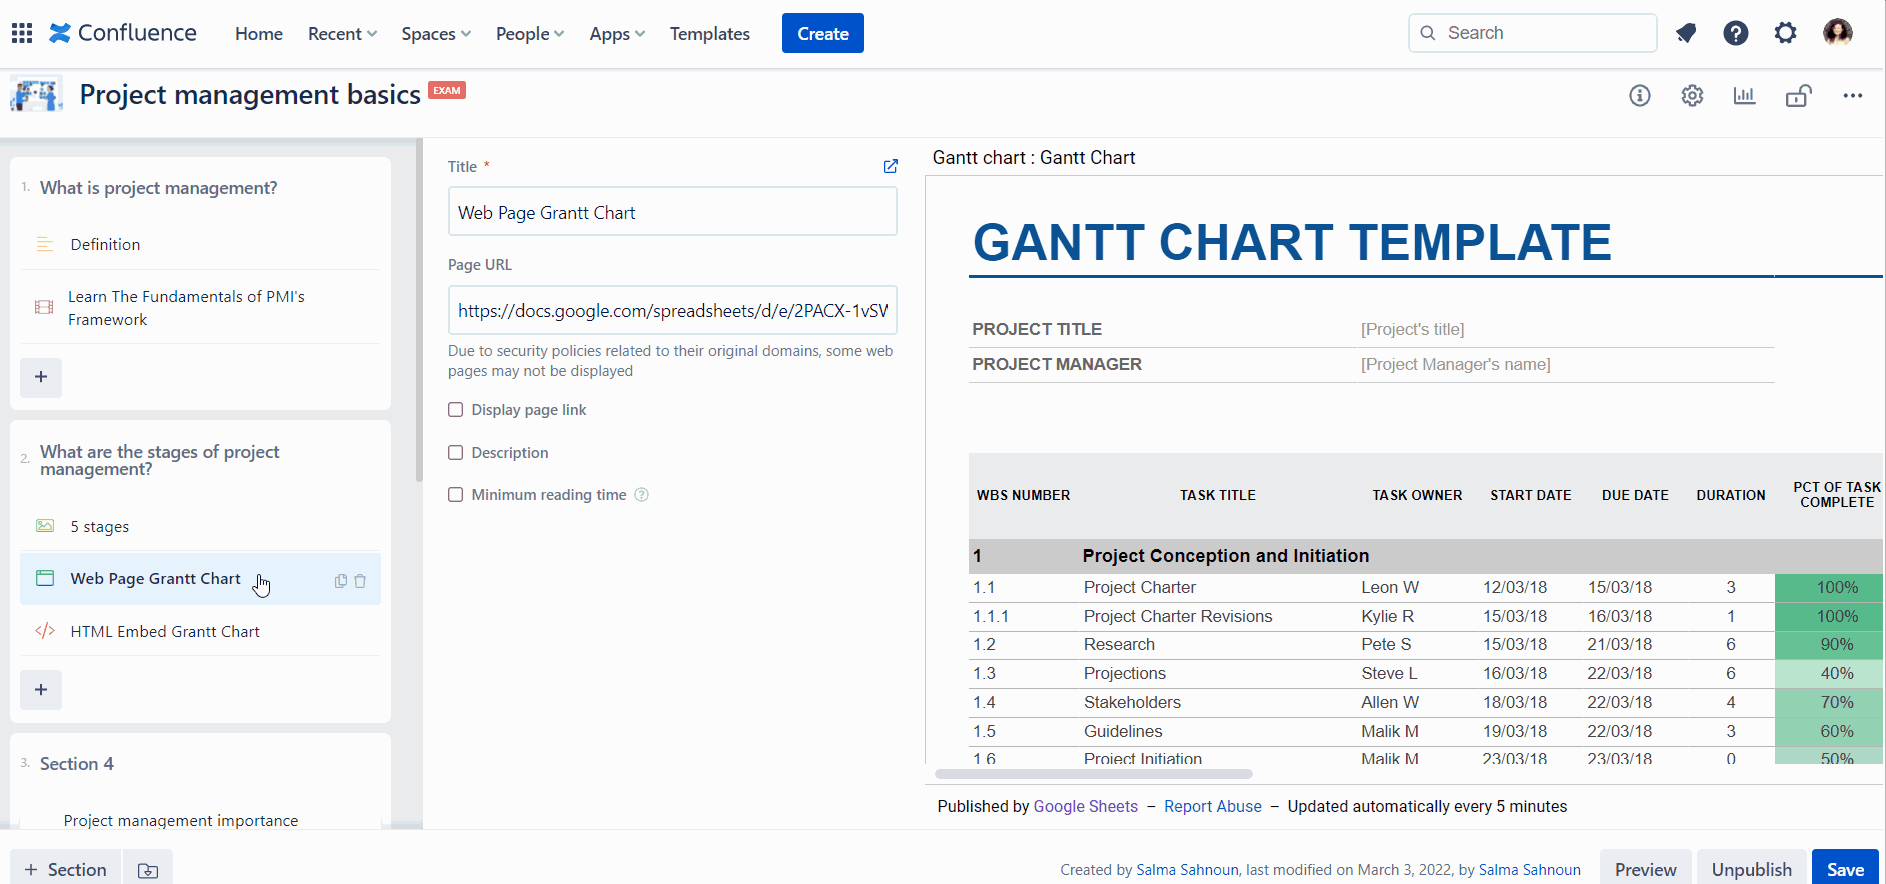The width and height of the screenshot is (1886, 884).
Task: Open page URL in new window icon
Action: pyautogui.click(x=890, y=167)
